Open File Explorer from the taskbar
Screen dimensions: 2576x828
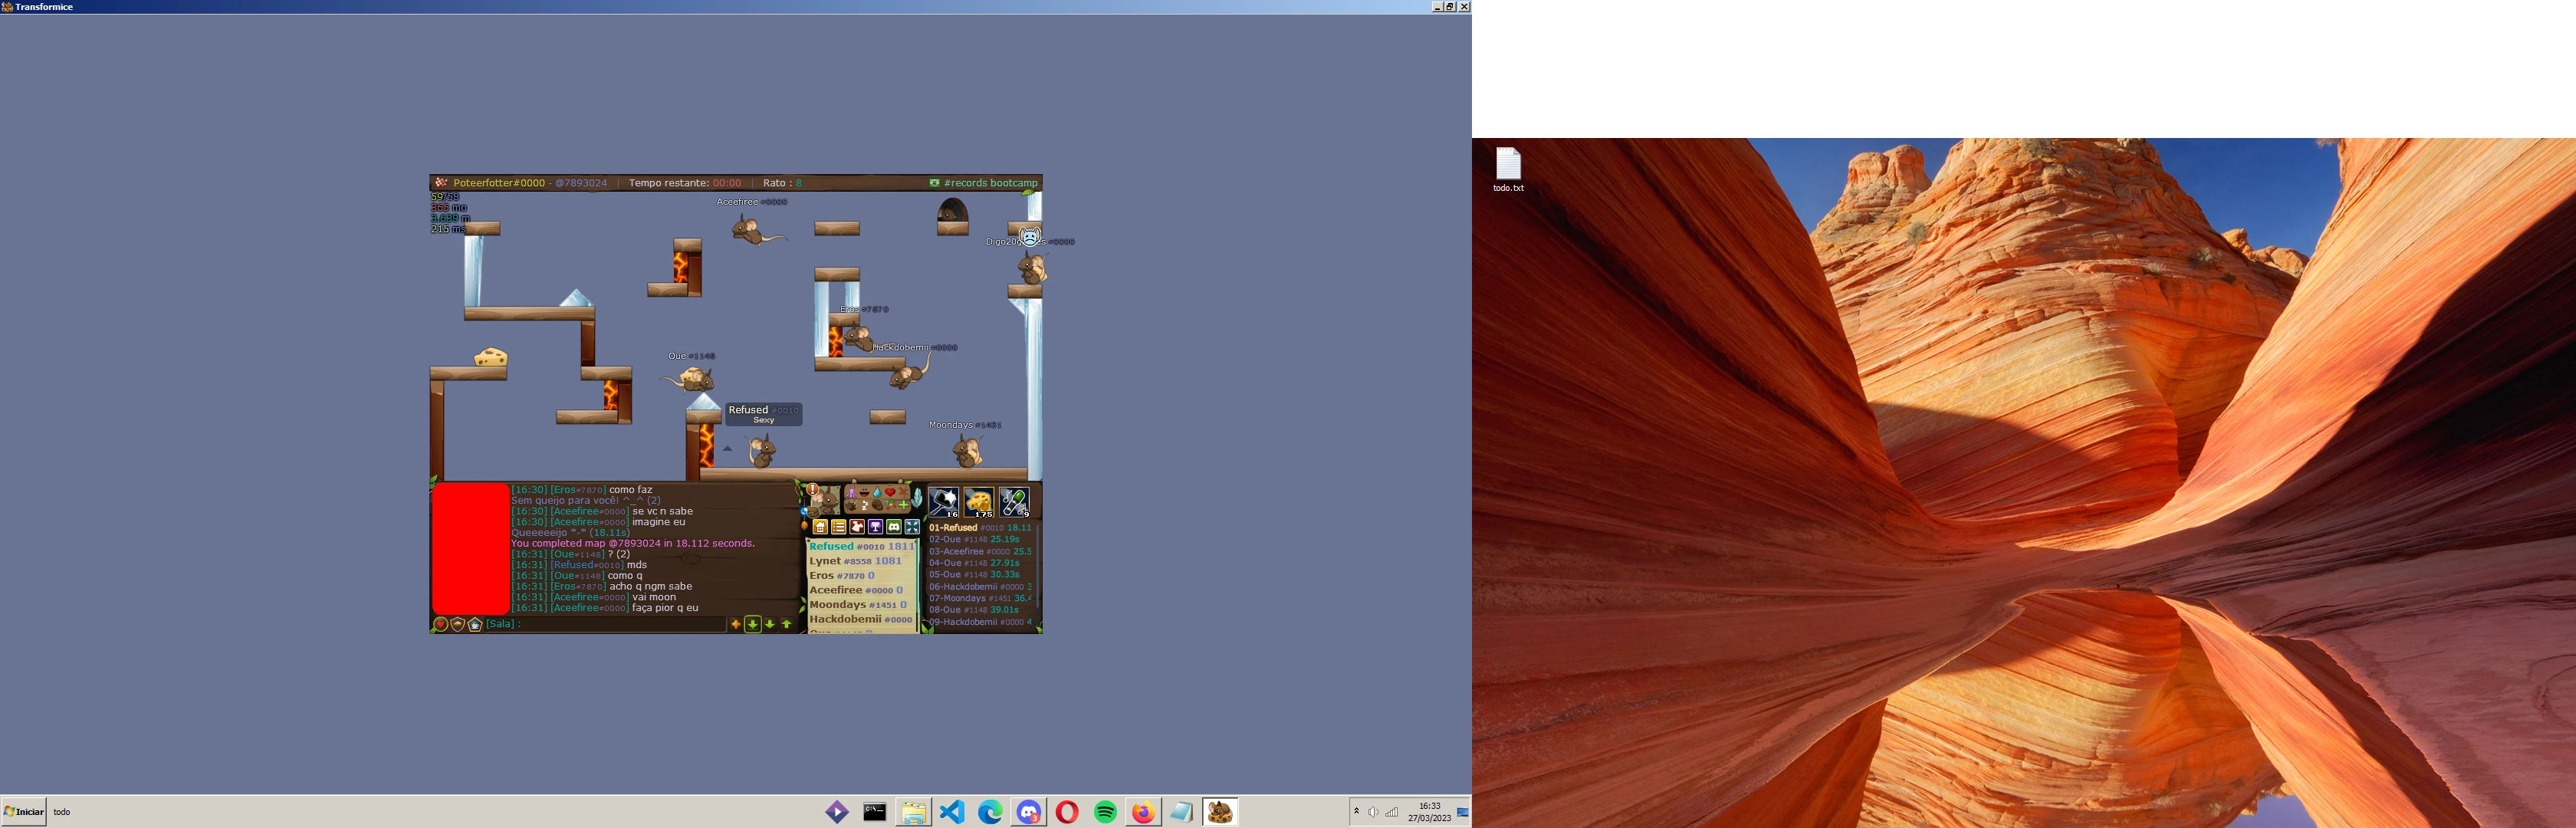[913, 812]
